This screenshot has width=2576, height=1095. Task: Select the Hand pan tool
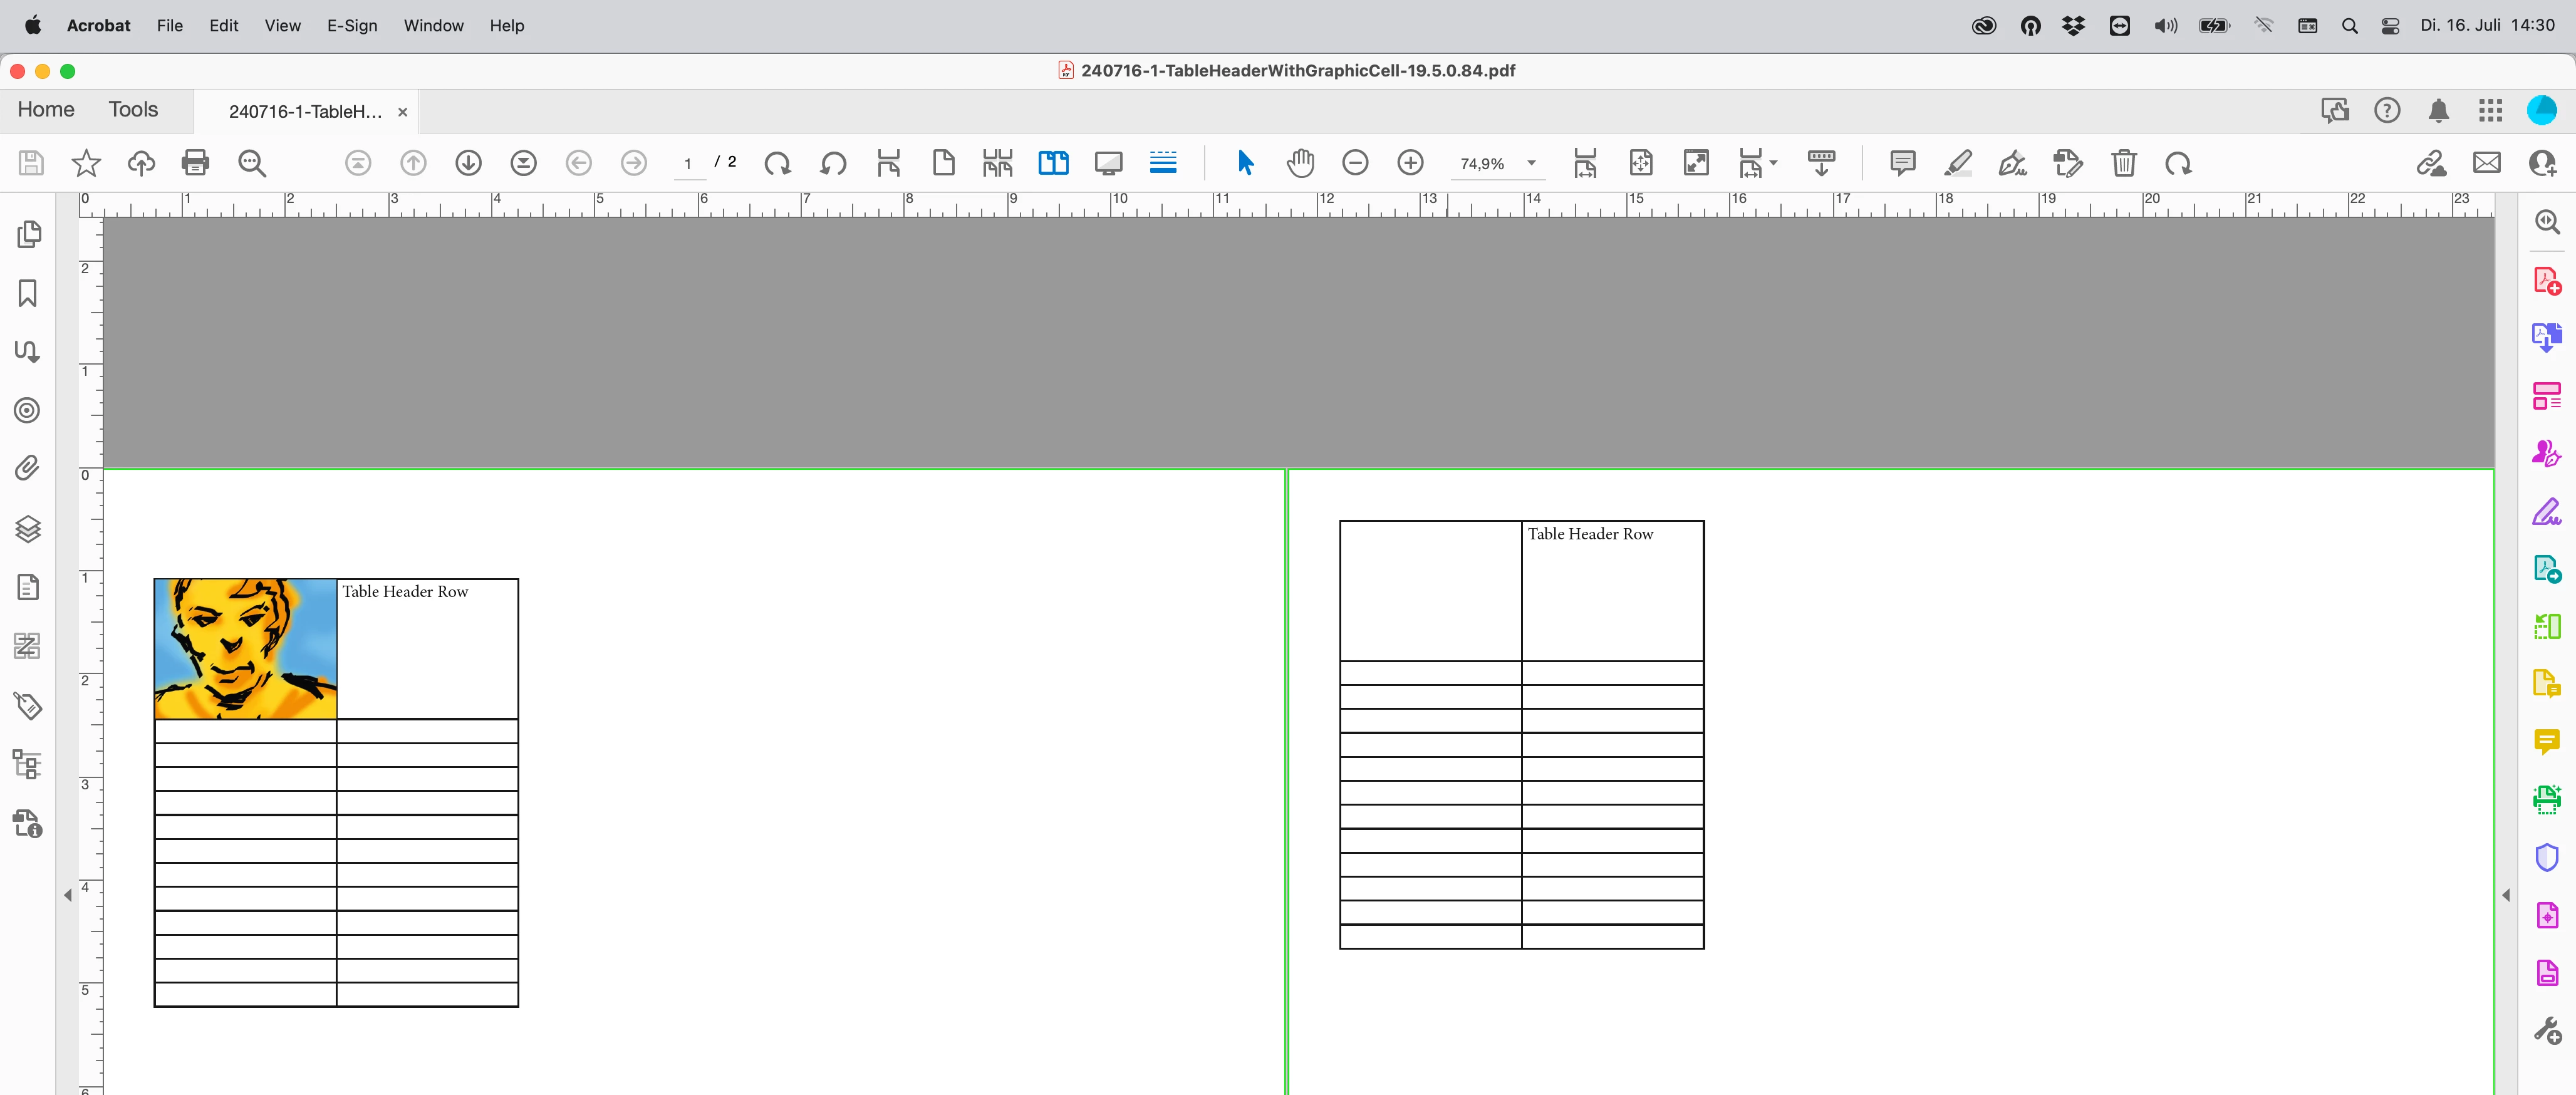tap(1300, 163)
